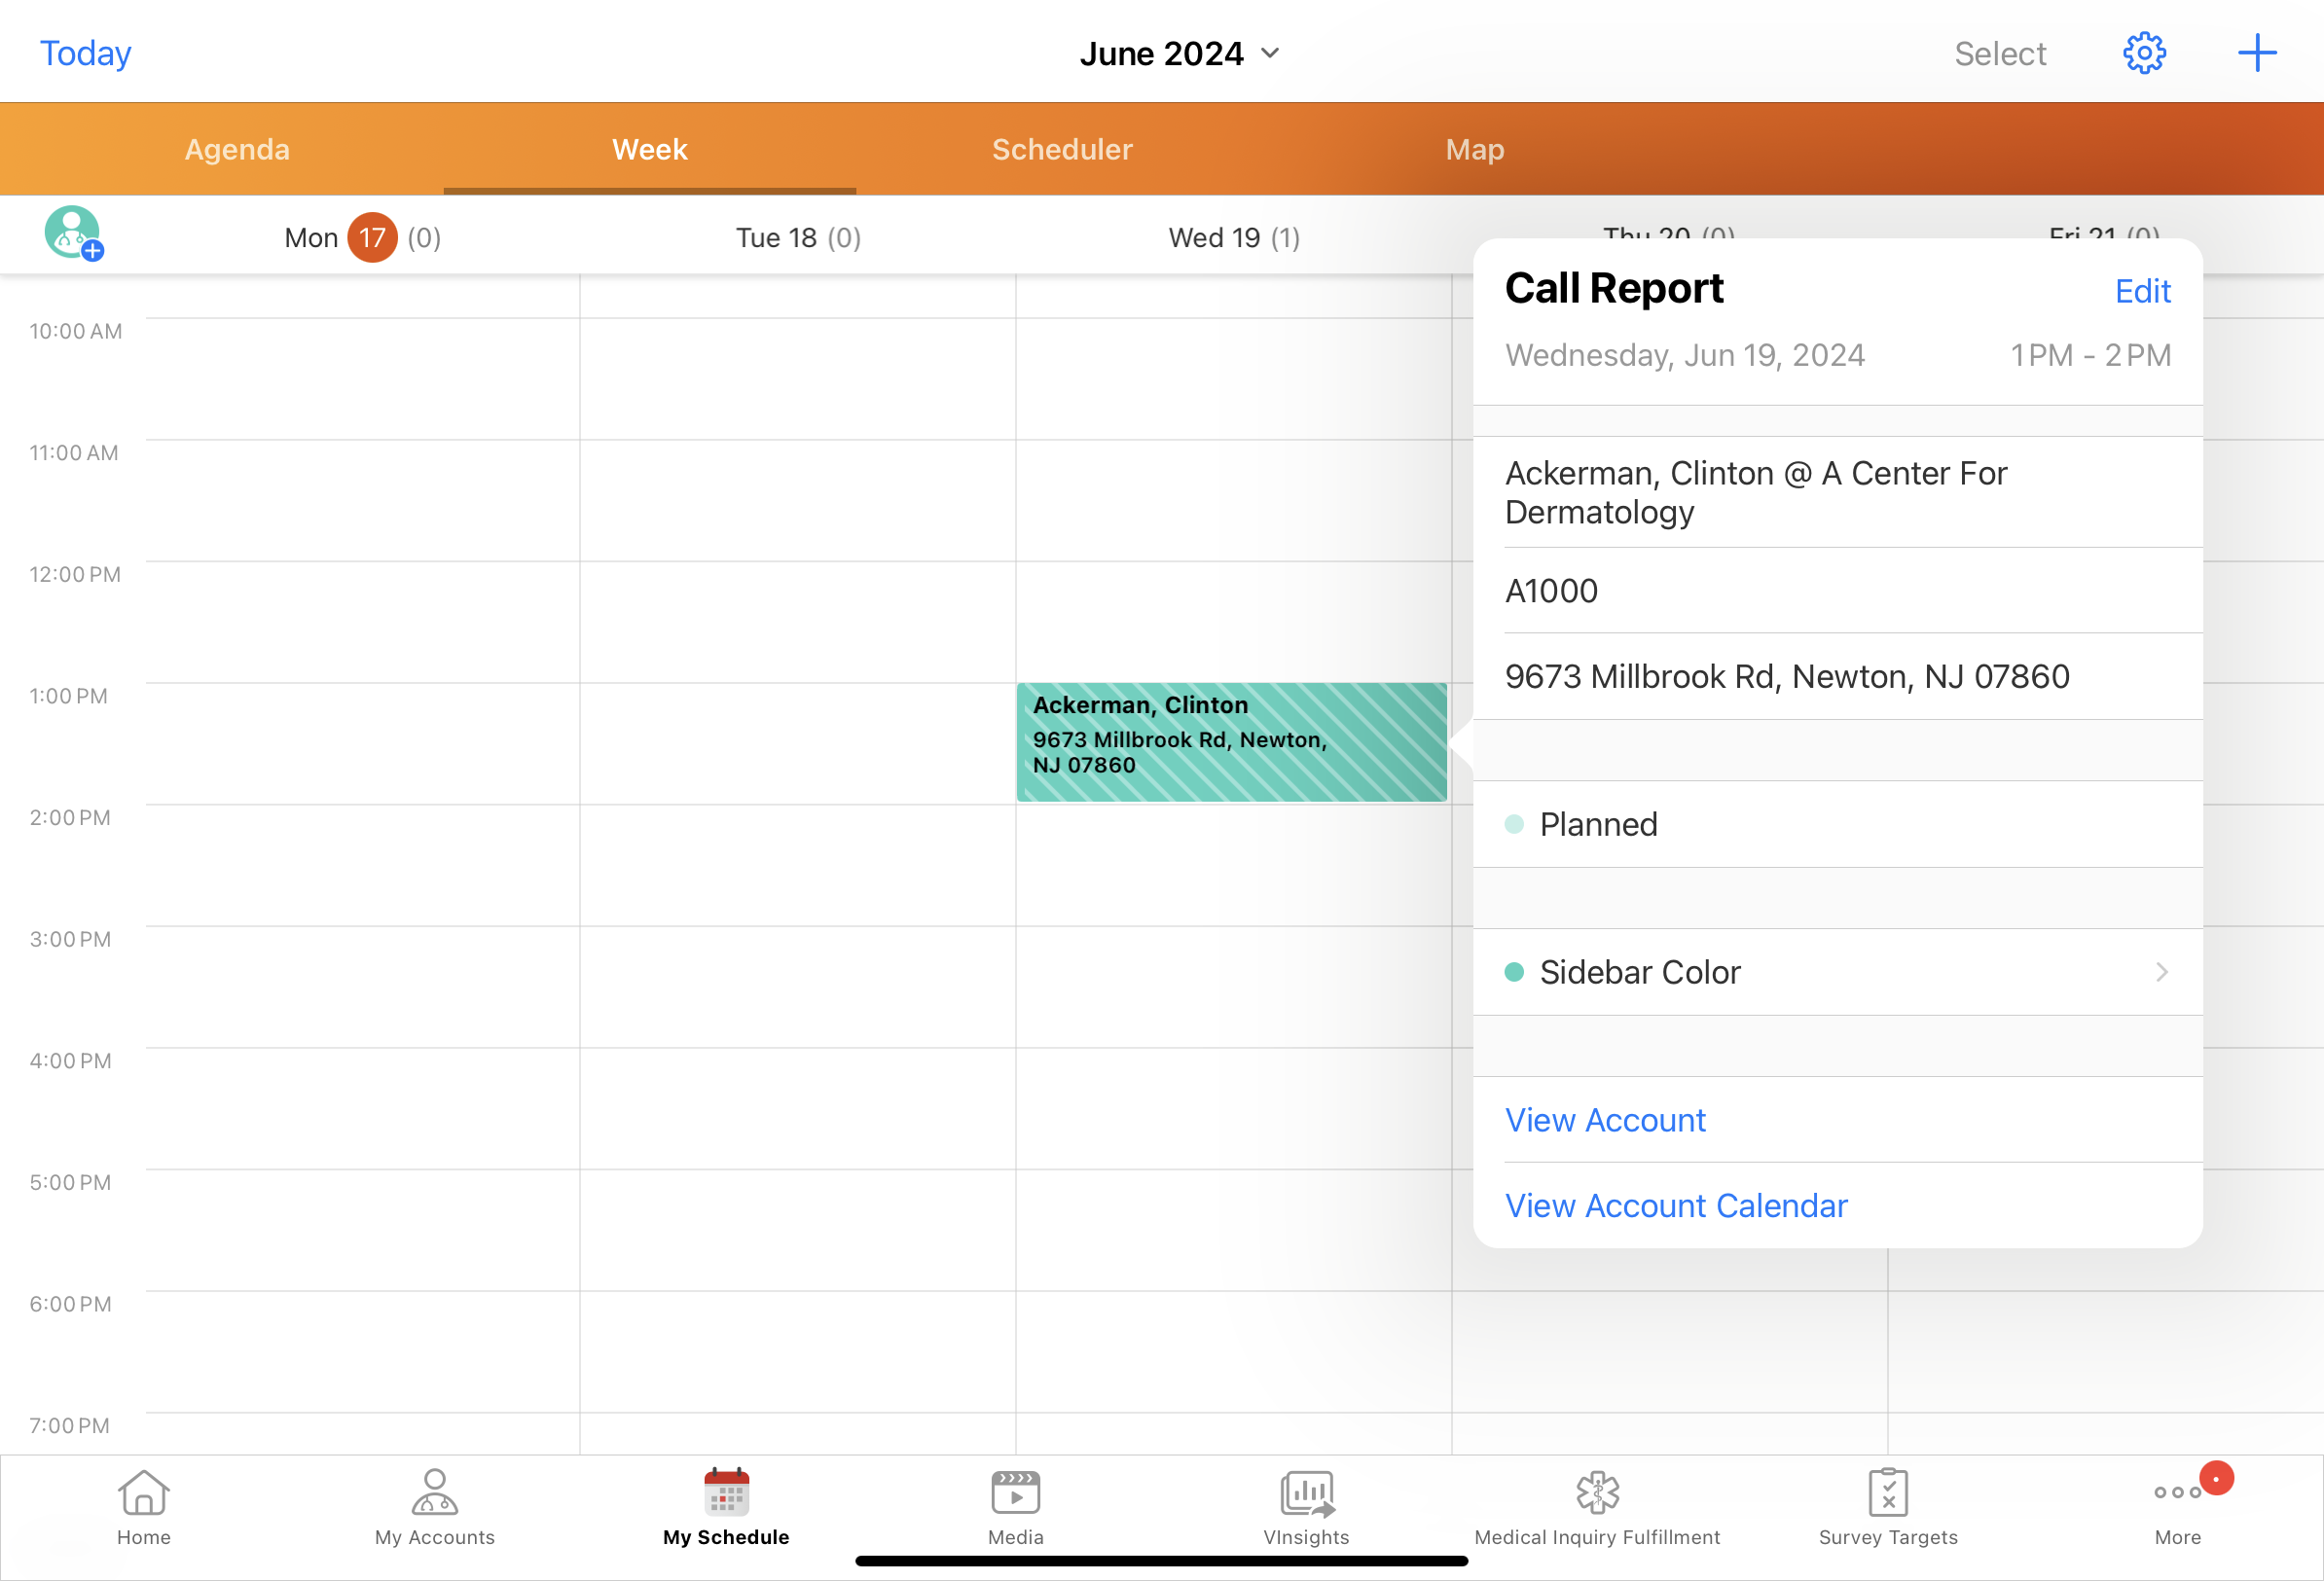Screen dimensions: 2324x1581
Task: Switch to the Scheduler tab
Action: tap(1062, 149)
